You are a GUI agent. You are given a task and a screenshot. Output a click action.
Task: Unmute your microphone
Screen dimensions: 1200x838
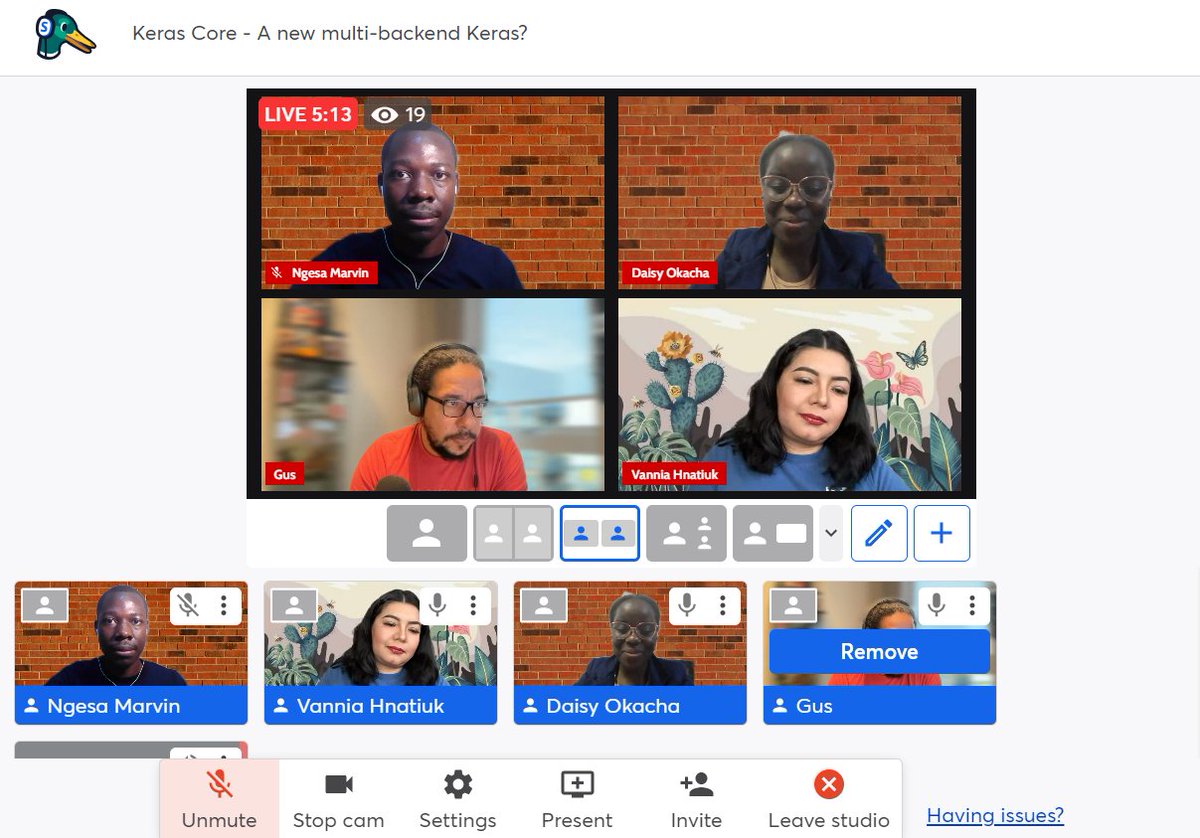219,800
